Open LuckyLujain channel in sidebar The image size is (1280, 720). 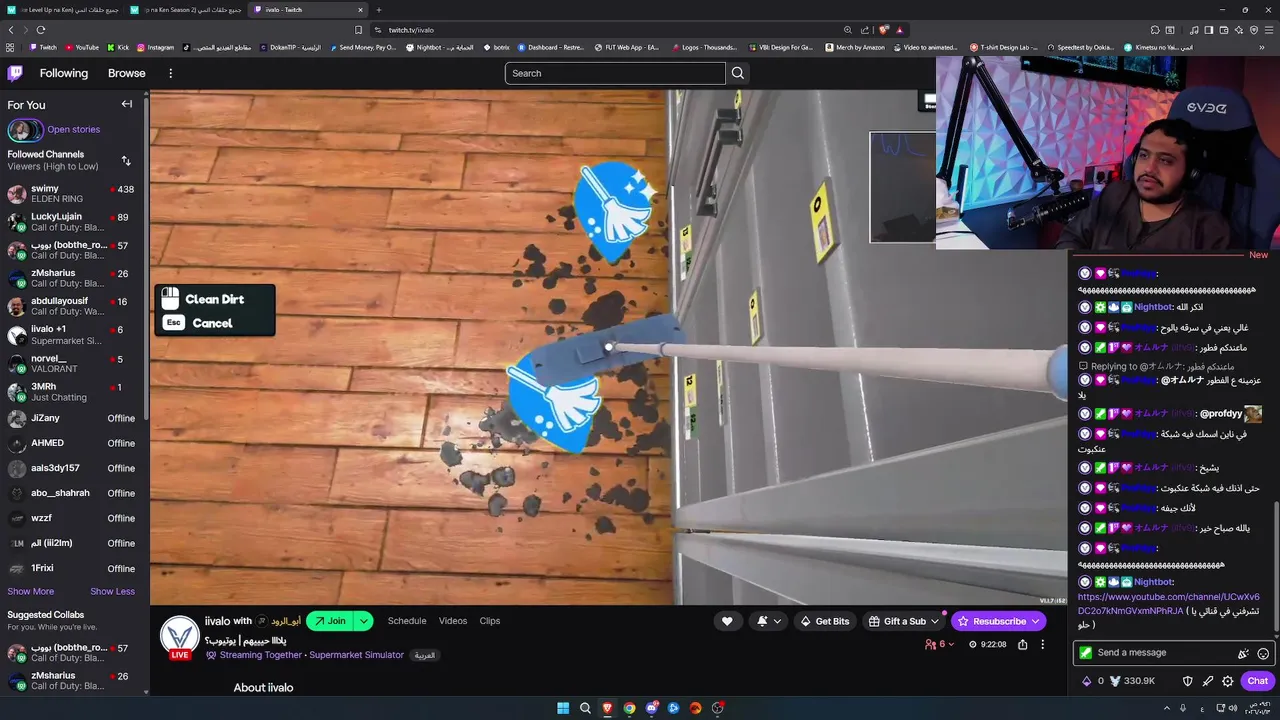pyautogui.click(x=72, y=222)
